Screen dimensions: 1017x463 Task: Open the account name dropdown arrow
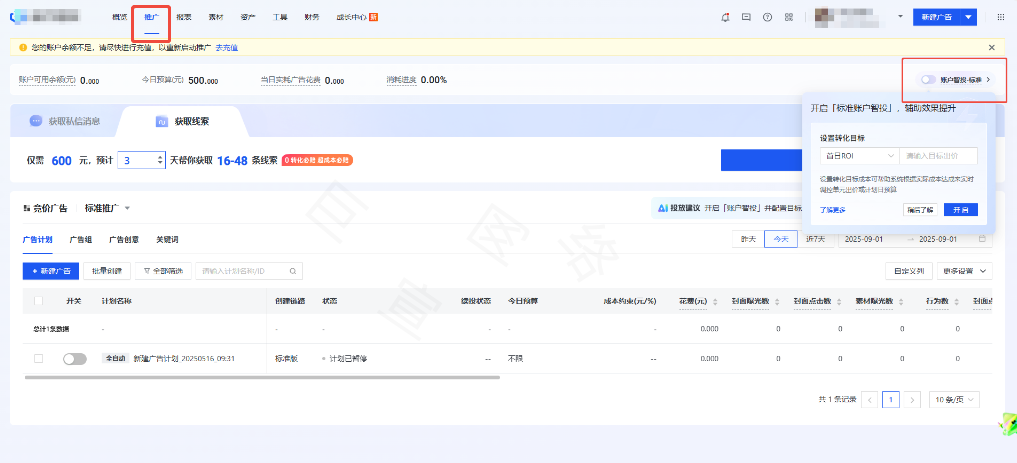tap(900, 17)
